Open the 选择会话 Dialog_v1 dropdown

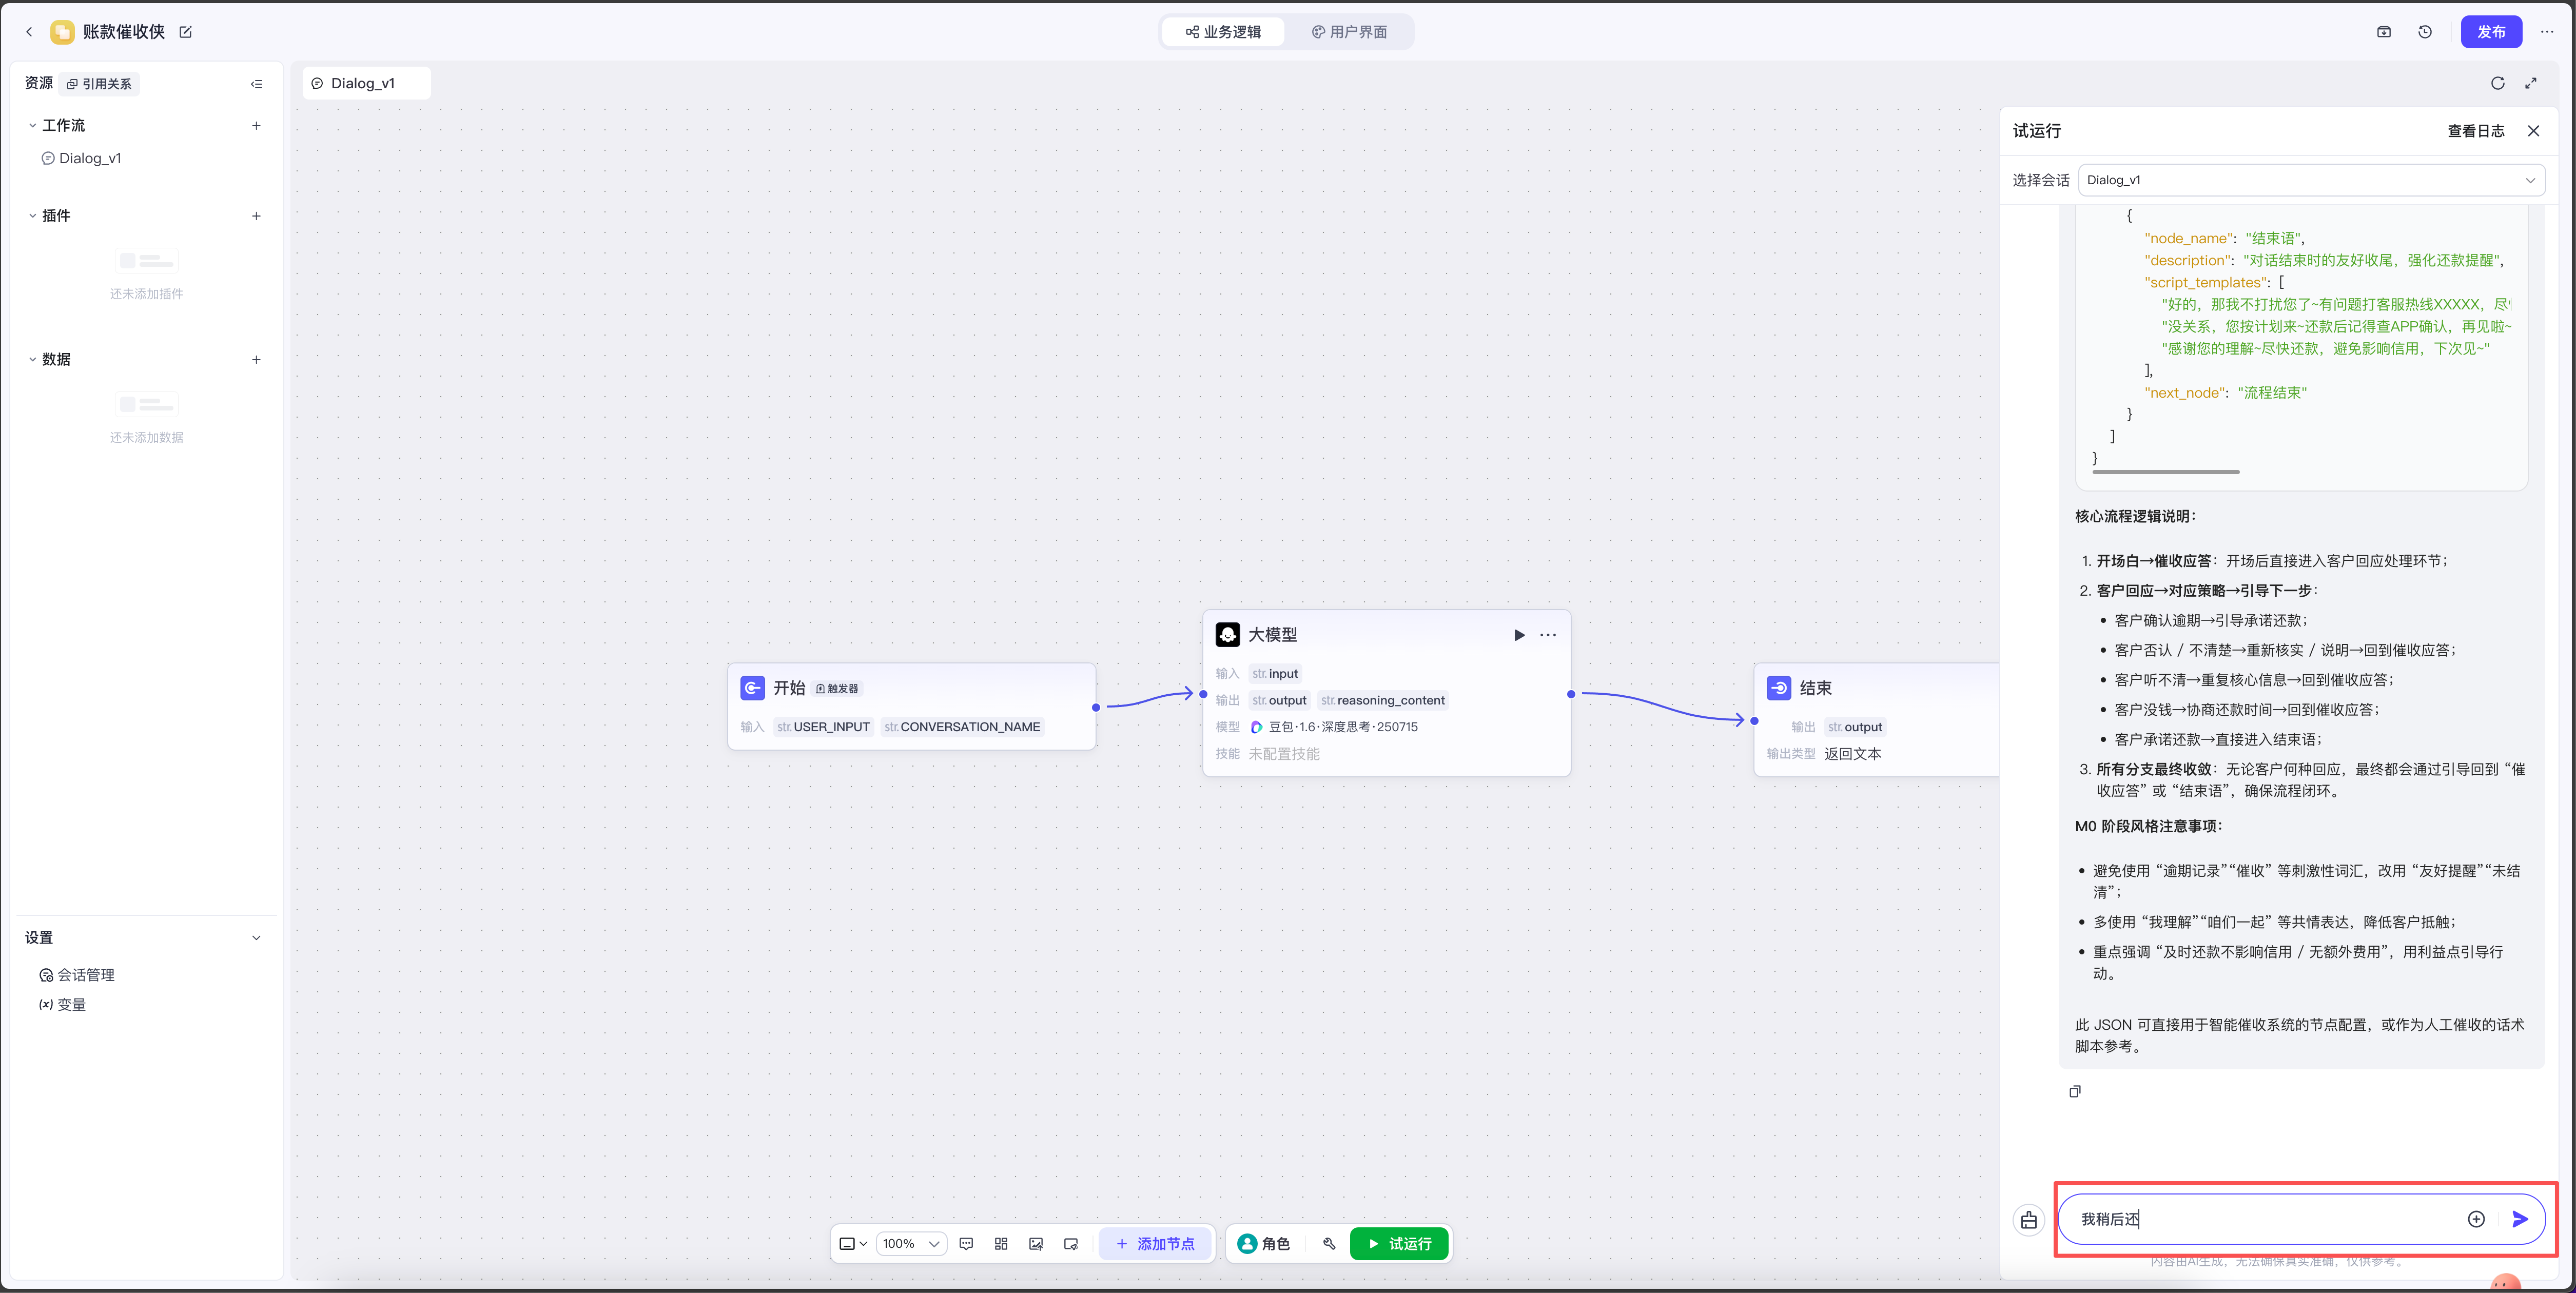pos(2311,180)
